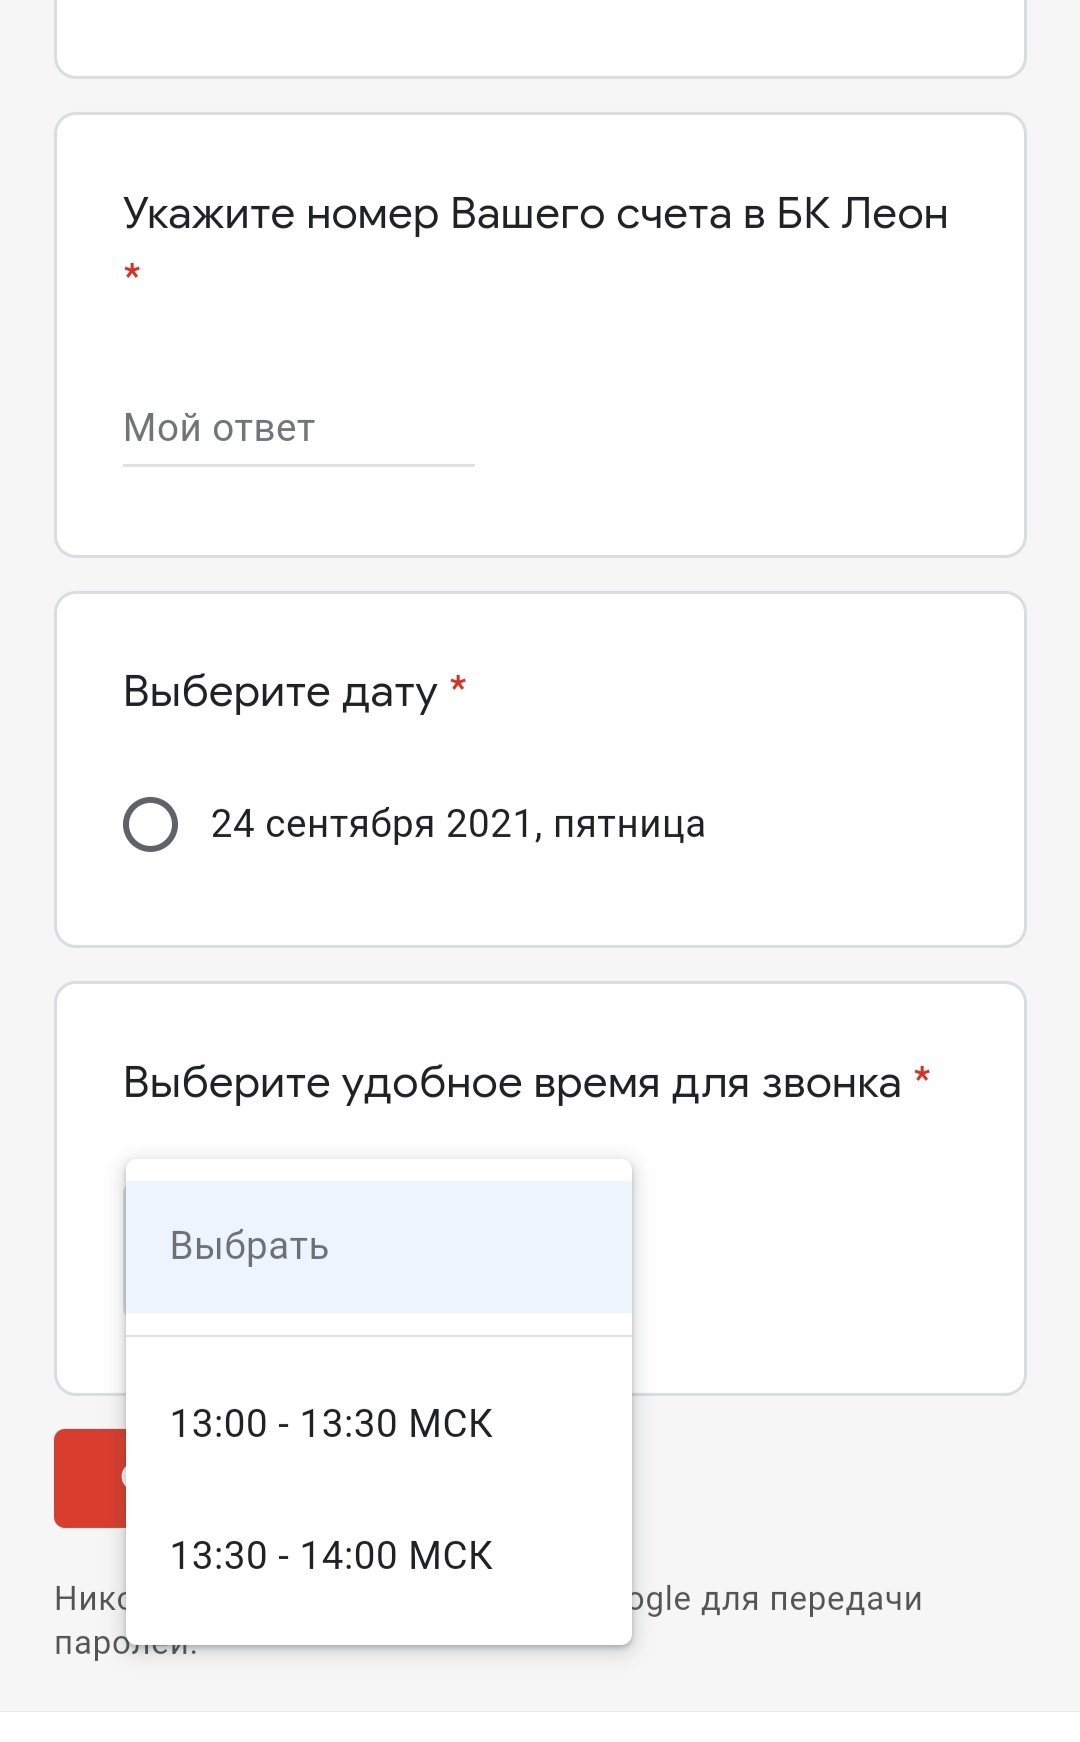Click the "24 сентября 2021, пятница" label text

[x=458, y=825]
